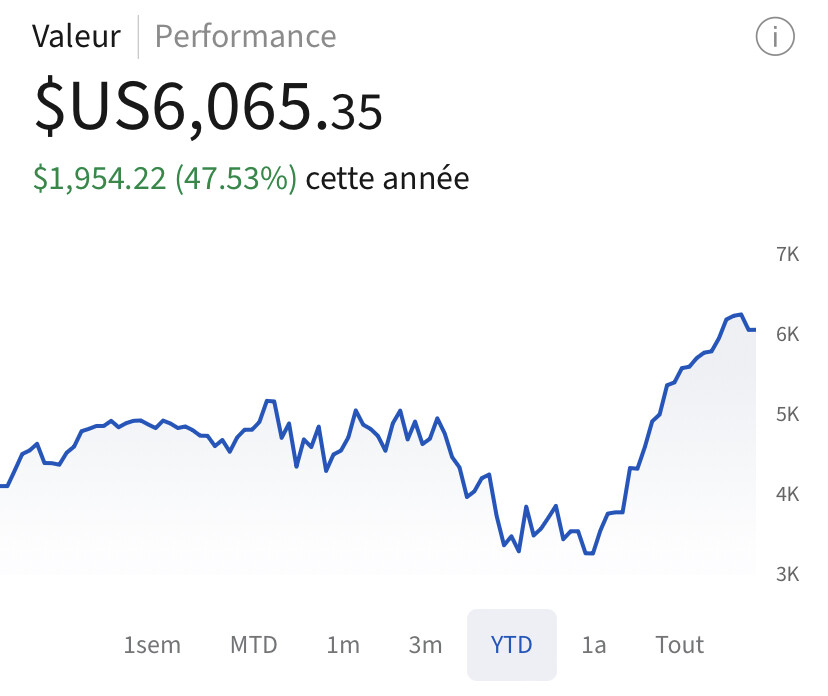Click the chart line's latest endpoint
Viewport: 828px width, 696px height.
pyautogui.click(x=754, y=330)
